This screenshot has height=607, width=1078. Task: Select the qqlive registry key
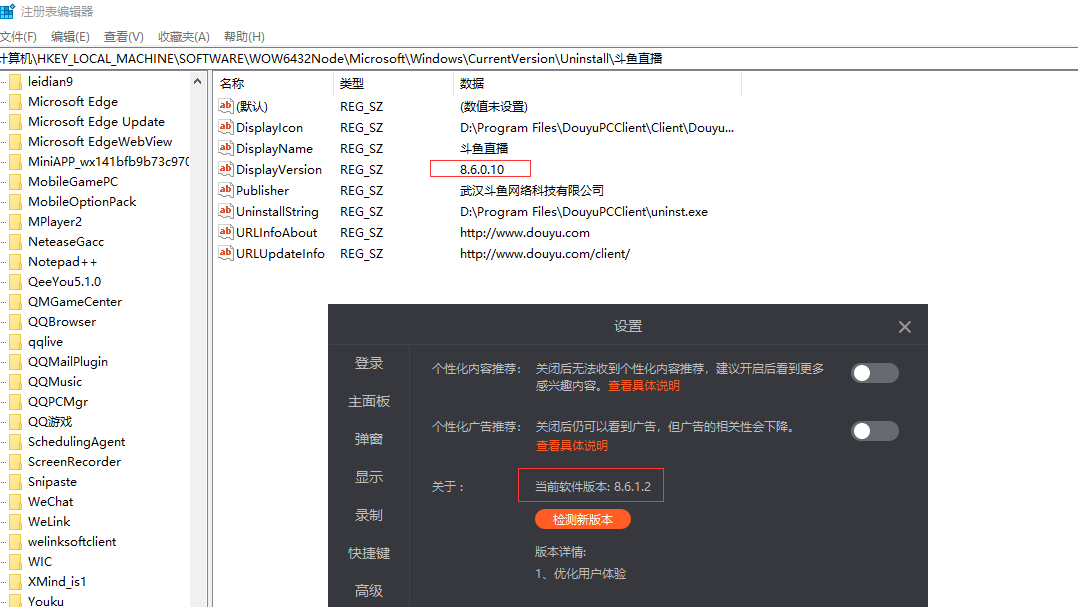45,342
